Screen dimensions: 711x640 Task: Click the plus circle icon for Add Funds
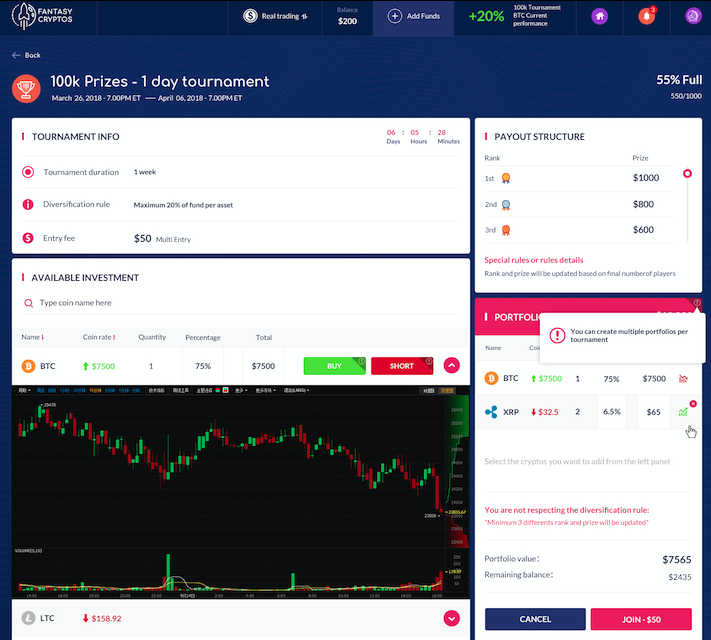(394, 16)
